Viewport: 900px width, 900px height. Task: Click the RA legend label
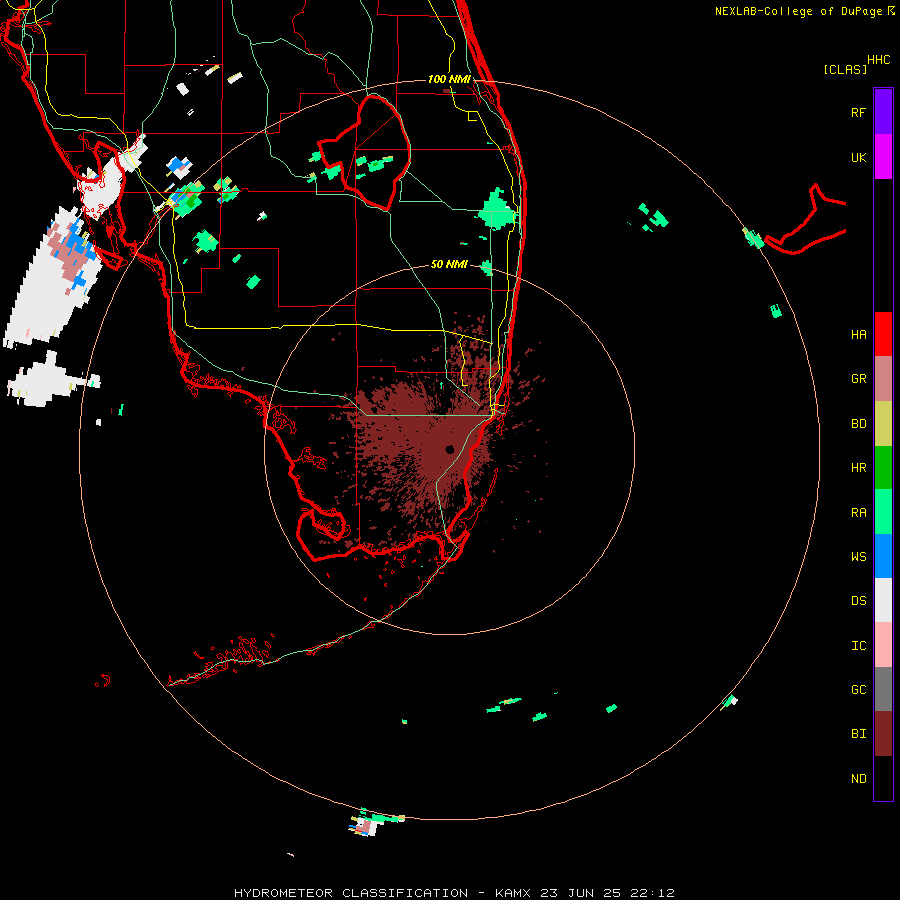tap(858, 513)
